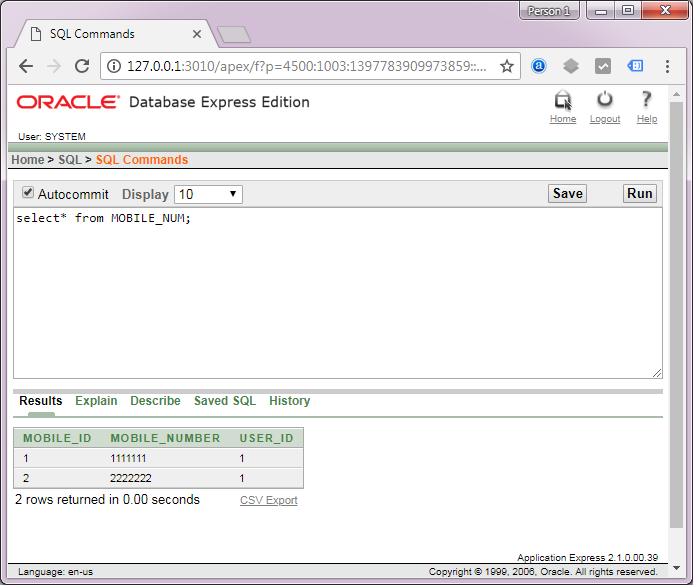Viewport: 693px width, 585px height.
Task: Click the 'User: SYSTEM' label
Action: pos(52,137)
